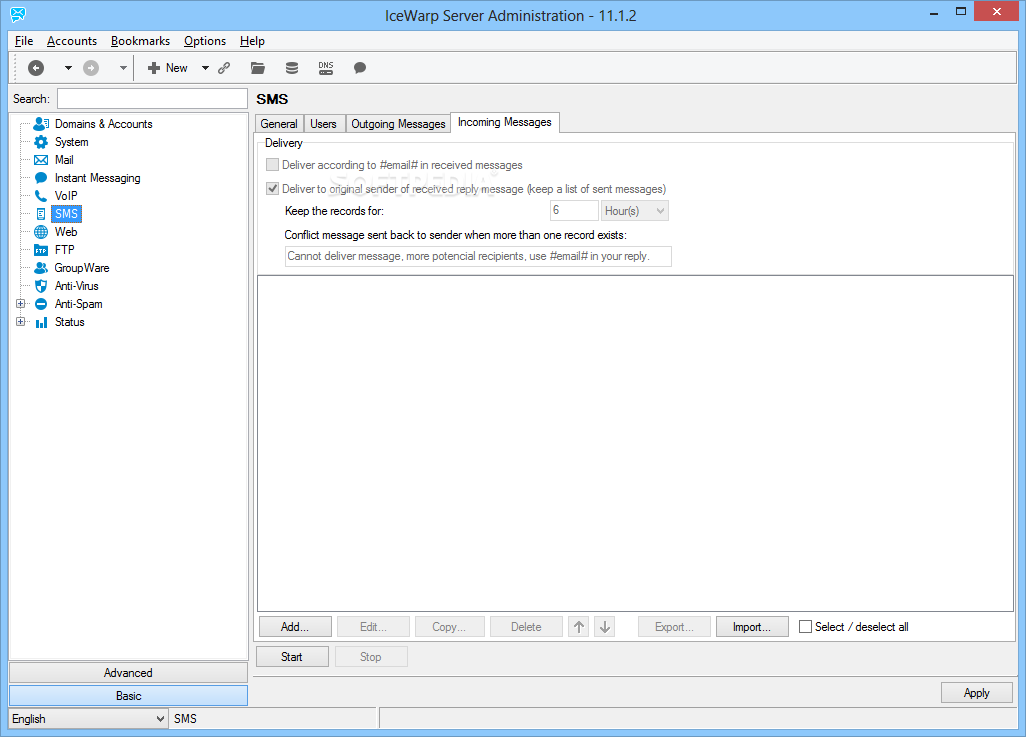1026x737 pixels.
Task: Click the Status bar chart icon
Action: pyautogui.click(x=41, y=322)
